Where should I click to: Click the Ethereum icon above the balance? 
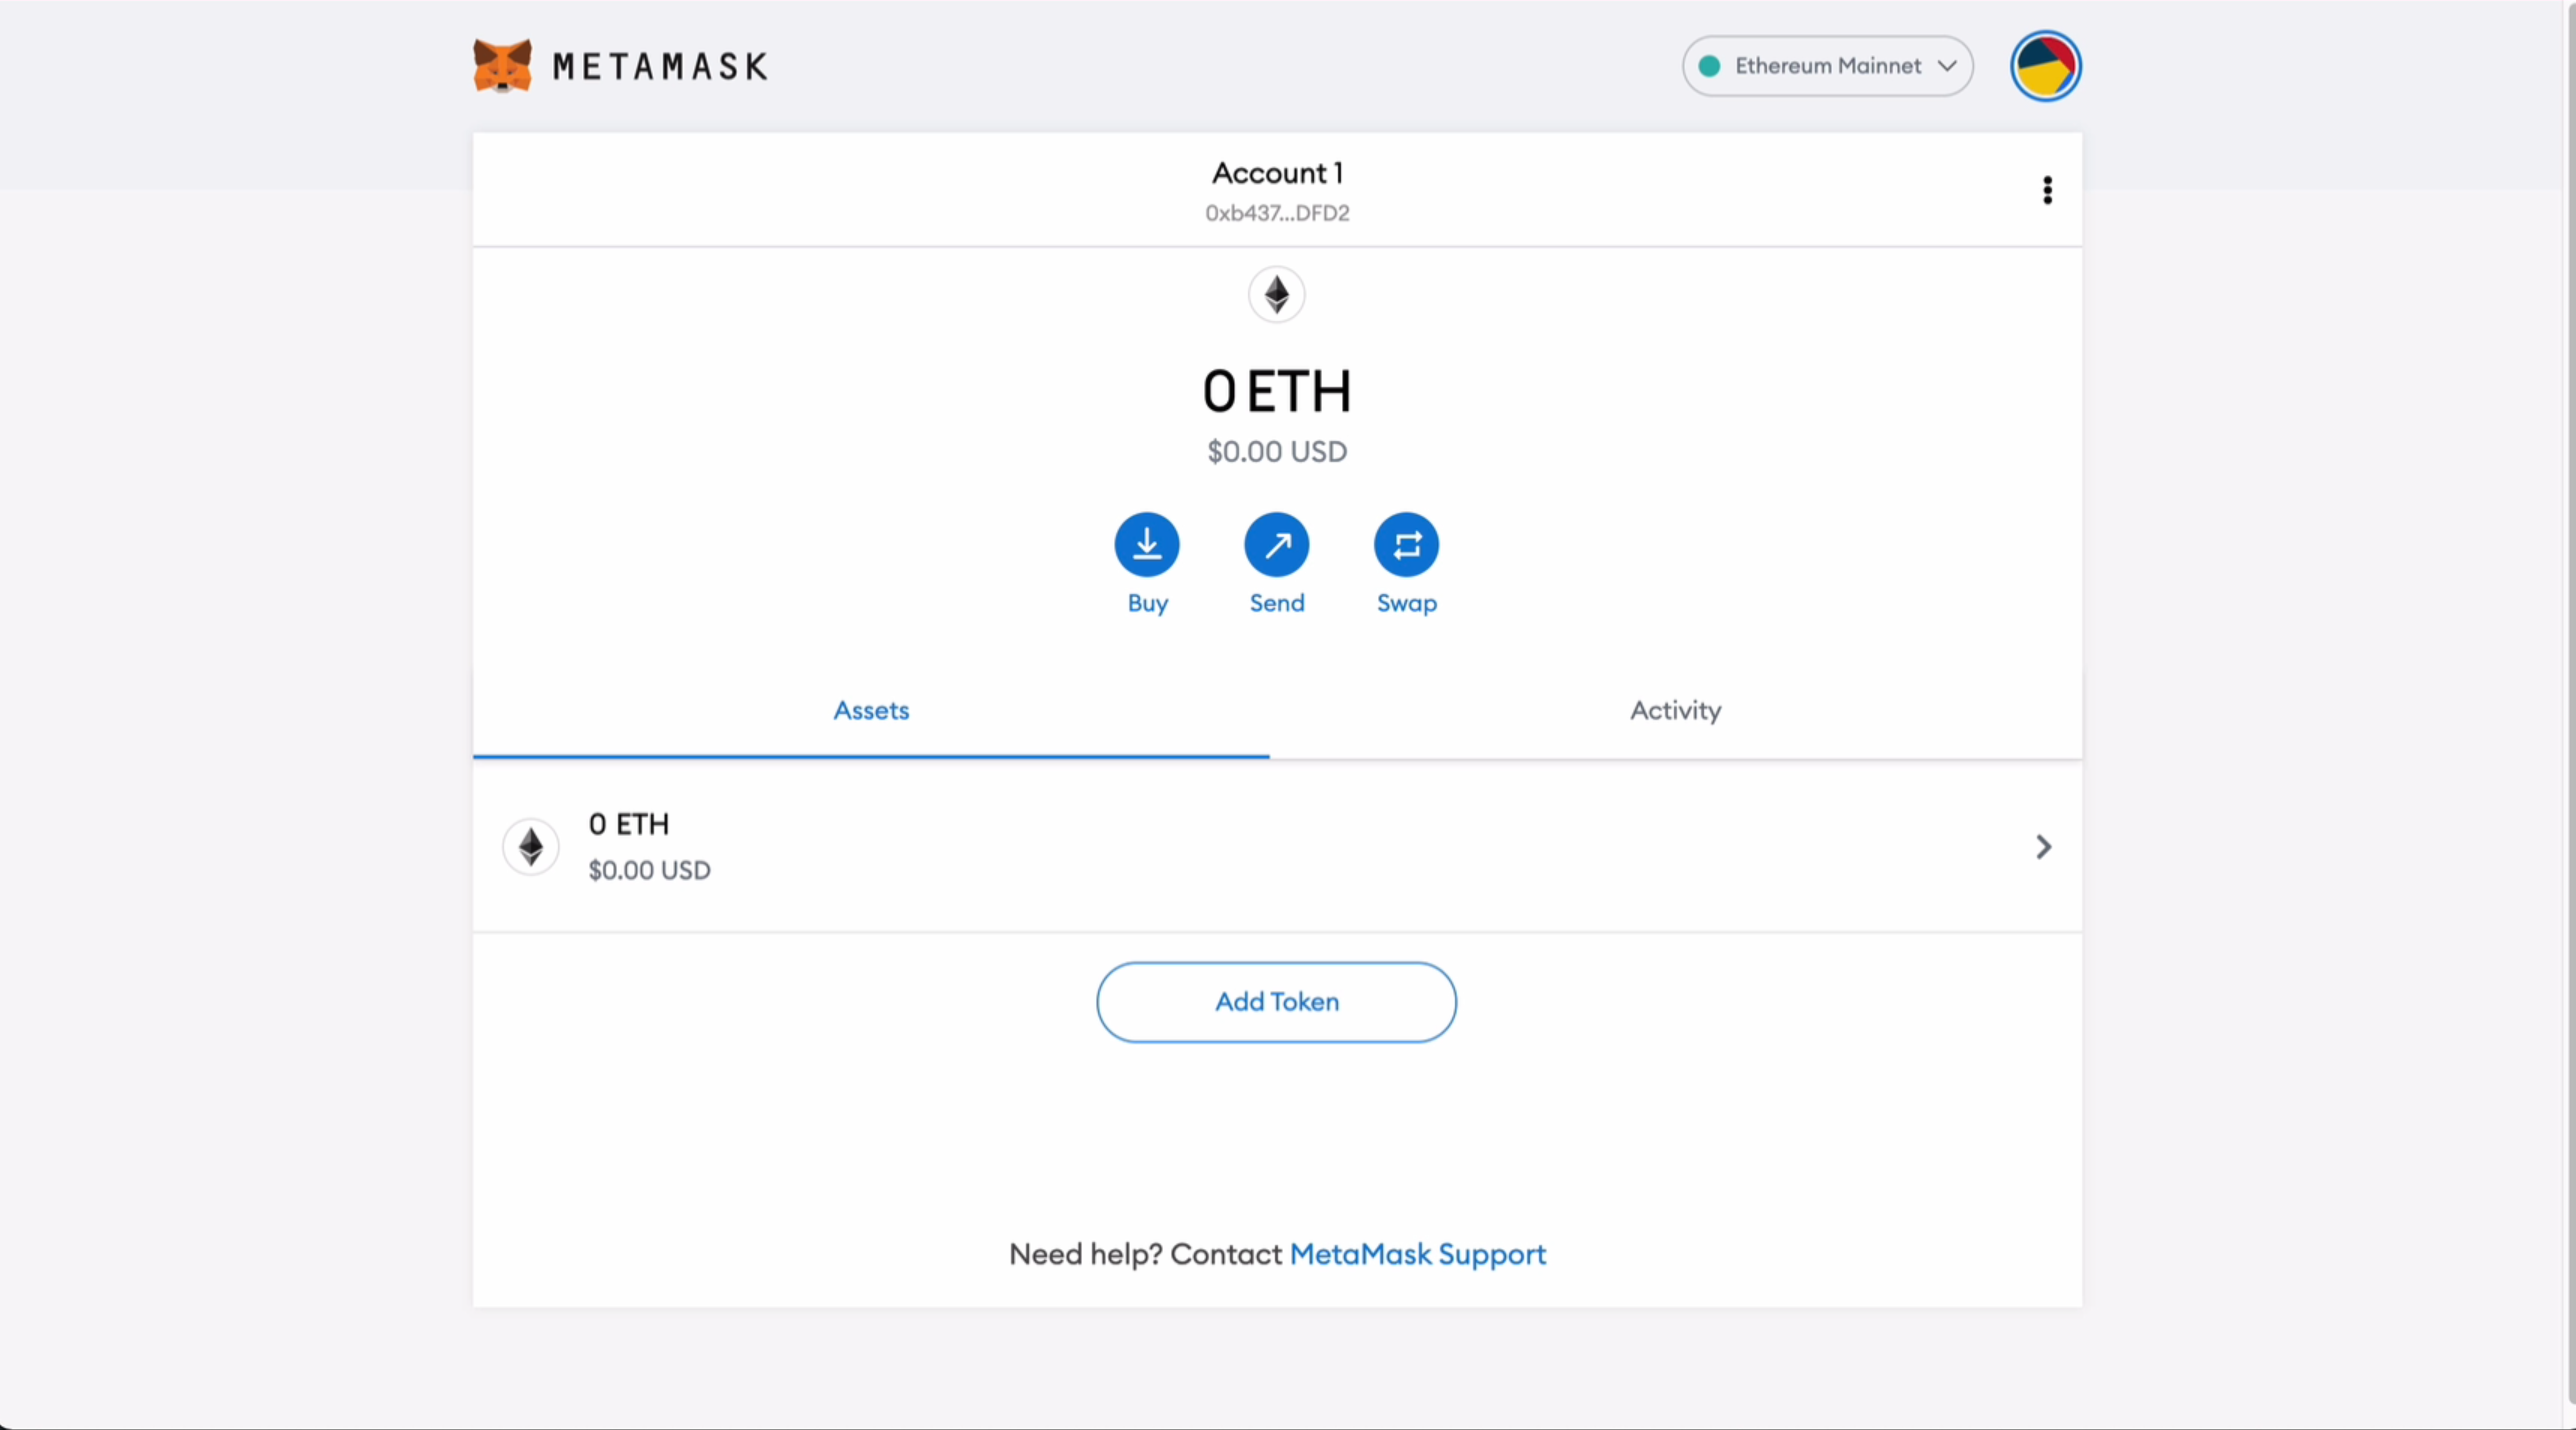(x=1276, y=294)
